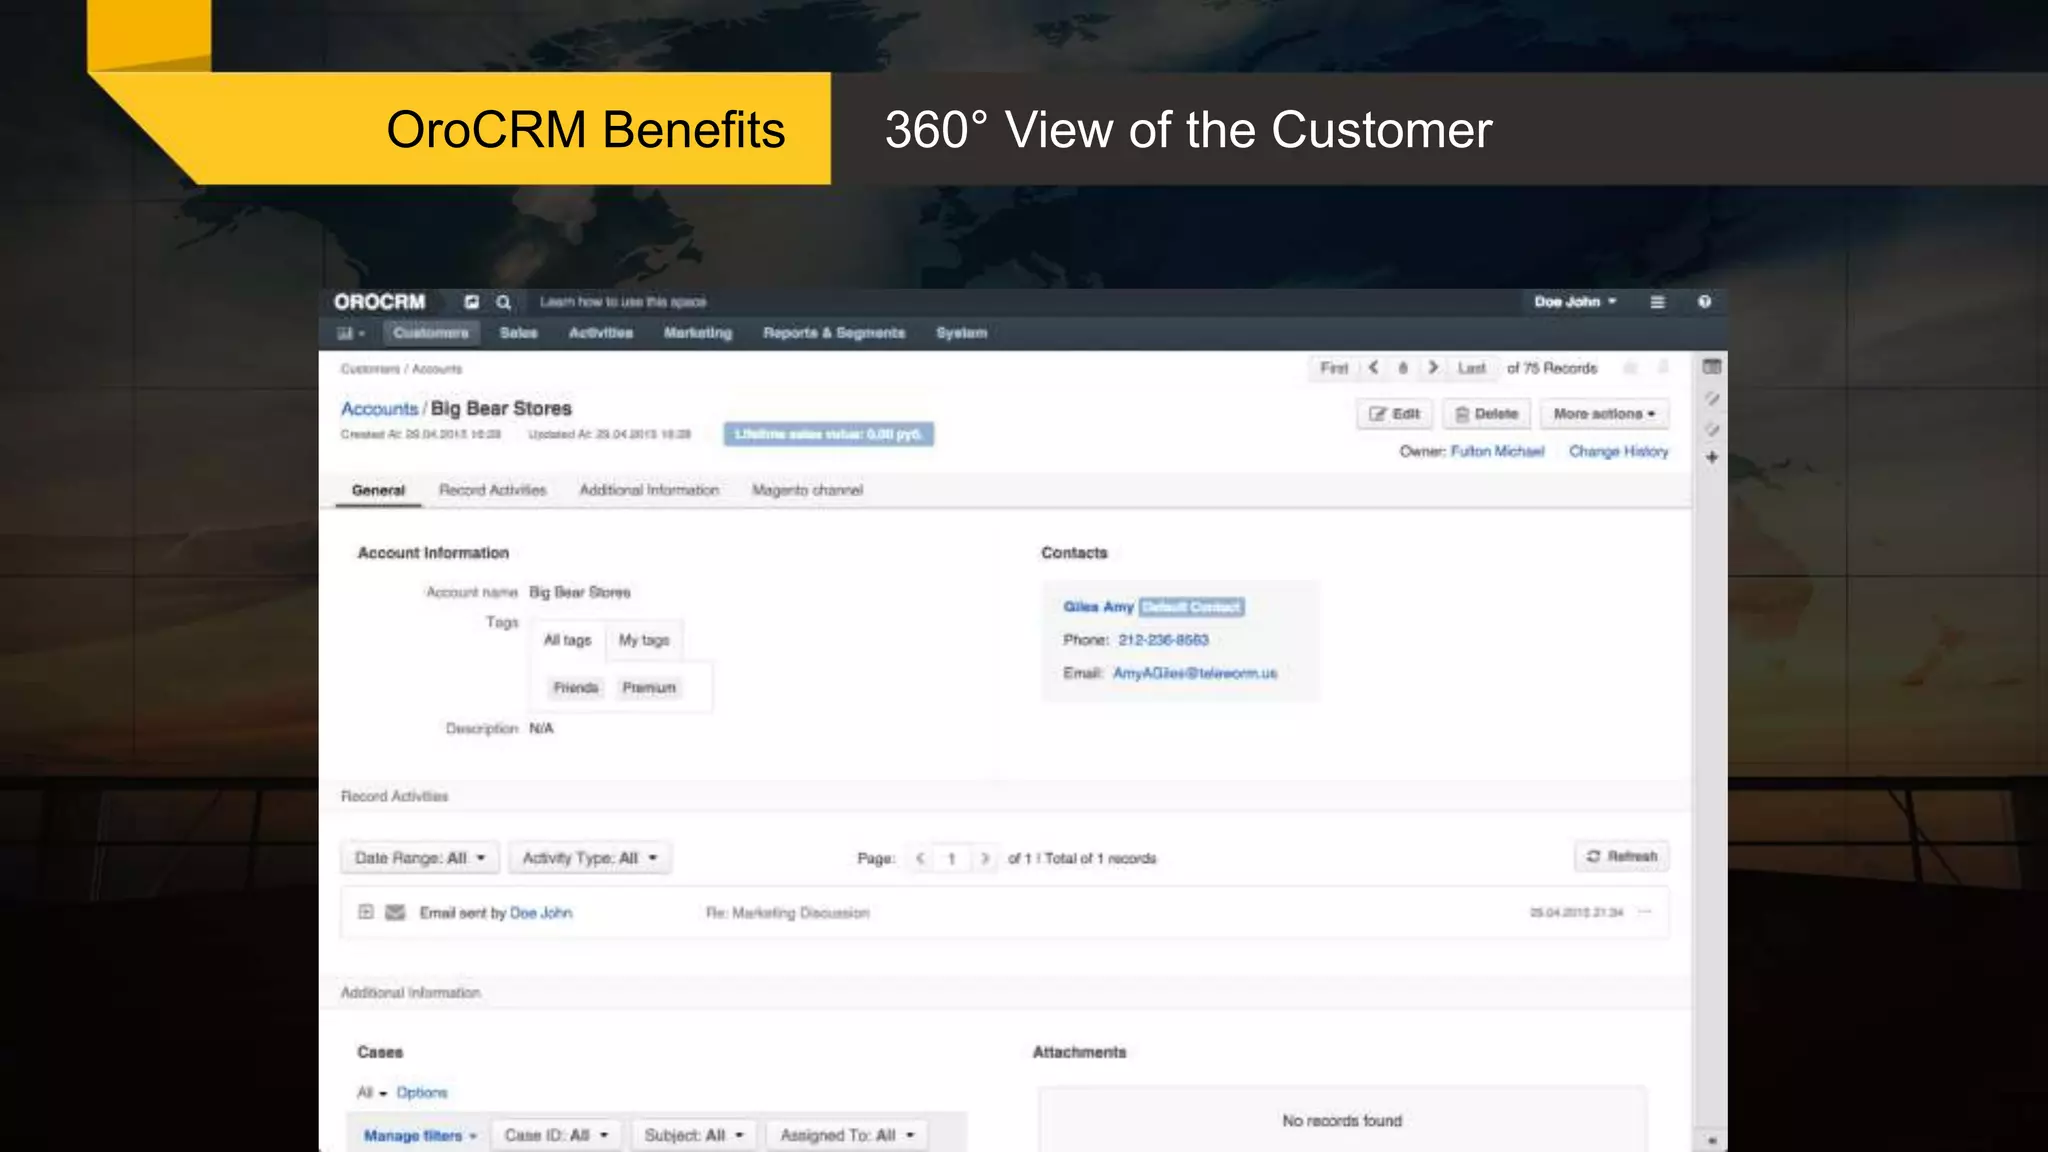This screenshot has height=1152, width=2048.
Task: Open the Sales menu
Action: (x=519, y=333)
